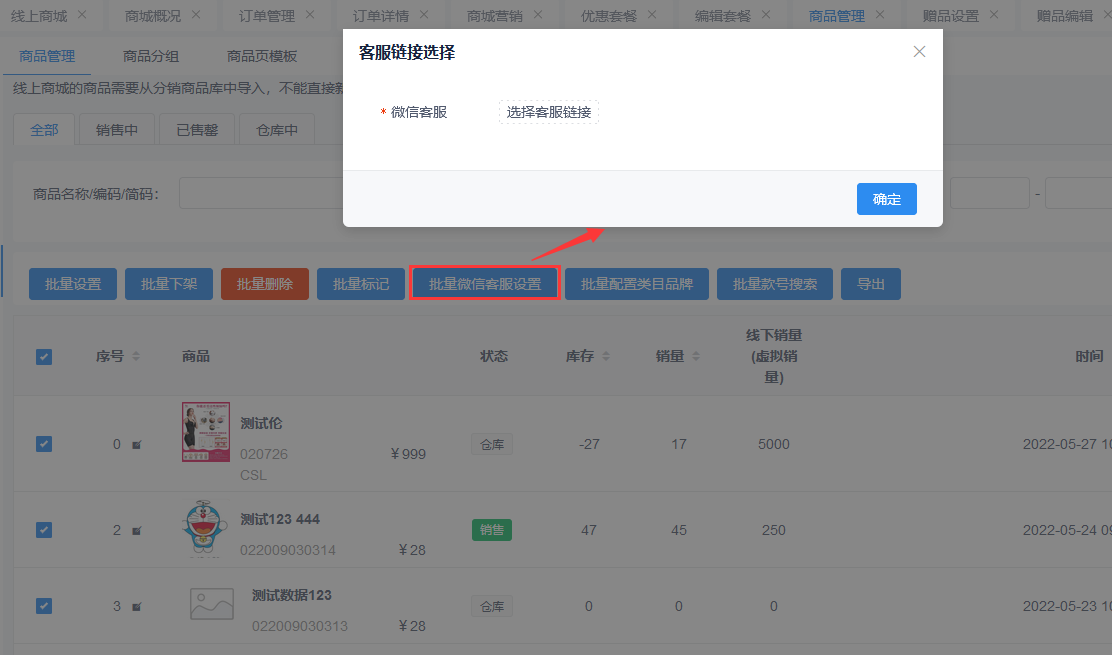Open the 商品页模板 sub-tab
This screenshot has height=655, width=1112.
[x=262, y=56]
